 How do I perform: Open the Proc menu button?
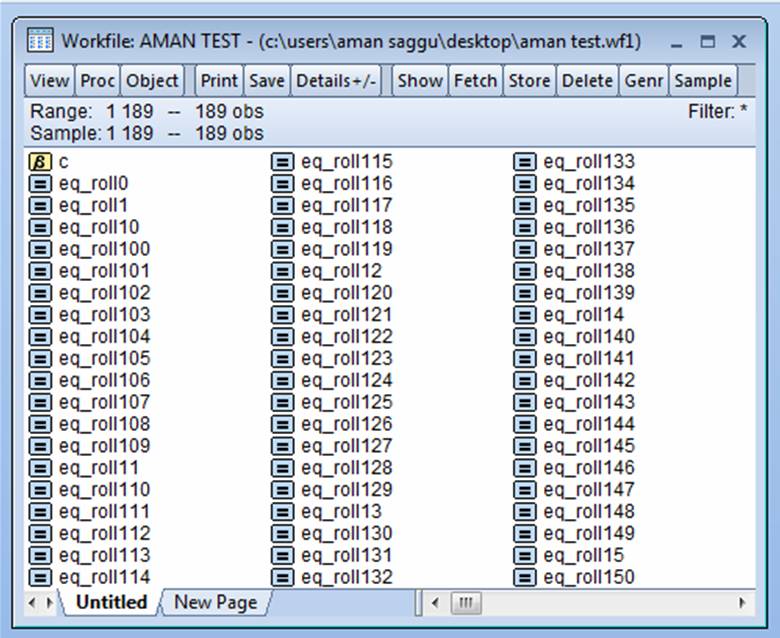[x=97, y=81]
